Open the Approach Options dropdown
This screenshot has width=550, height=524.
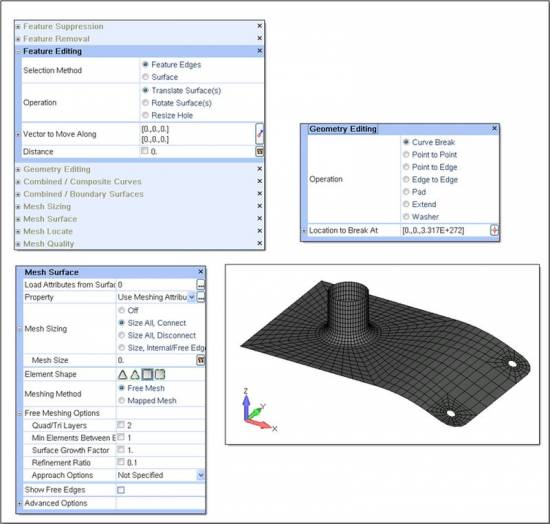[x=161, y=475]
